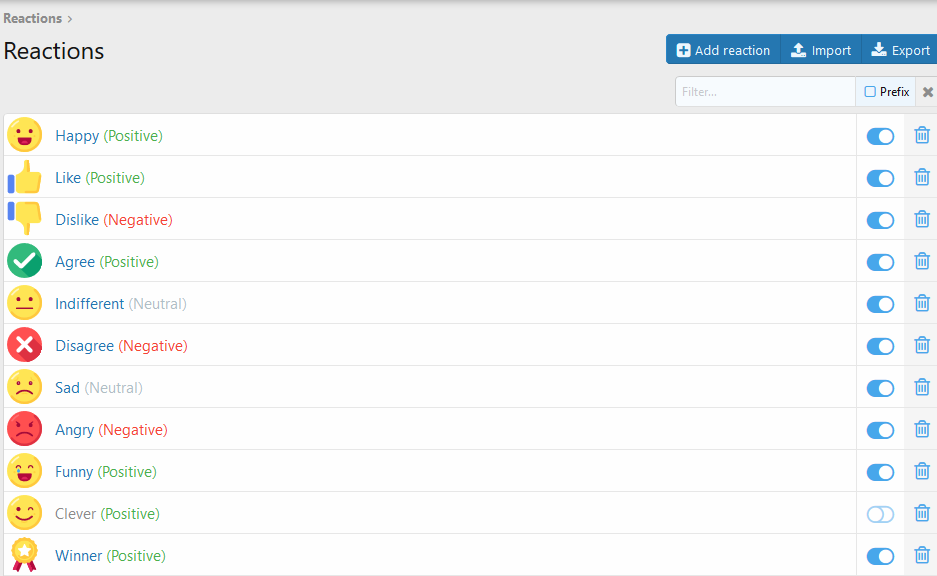Open the Happy reaction link

tap(77, 136)
